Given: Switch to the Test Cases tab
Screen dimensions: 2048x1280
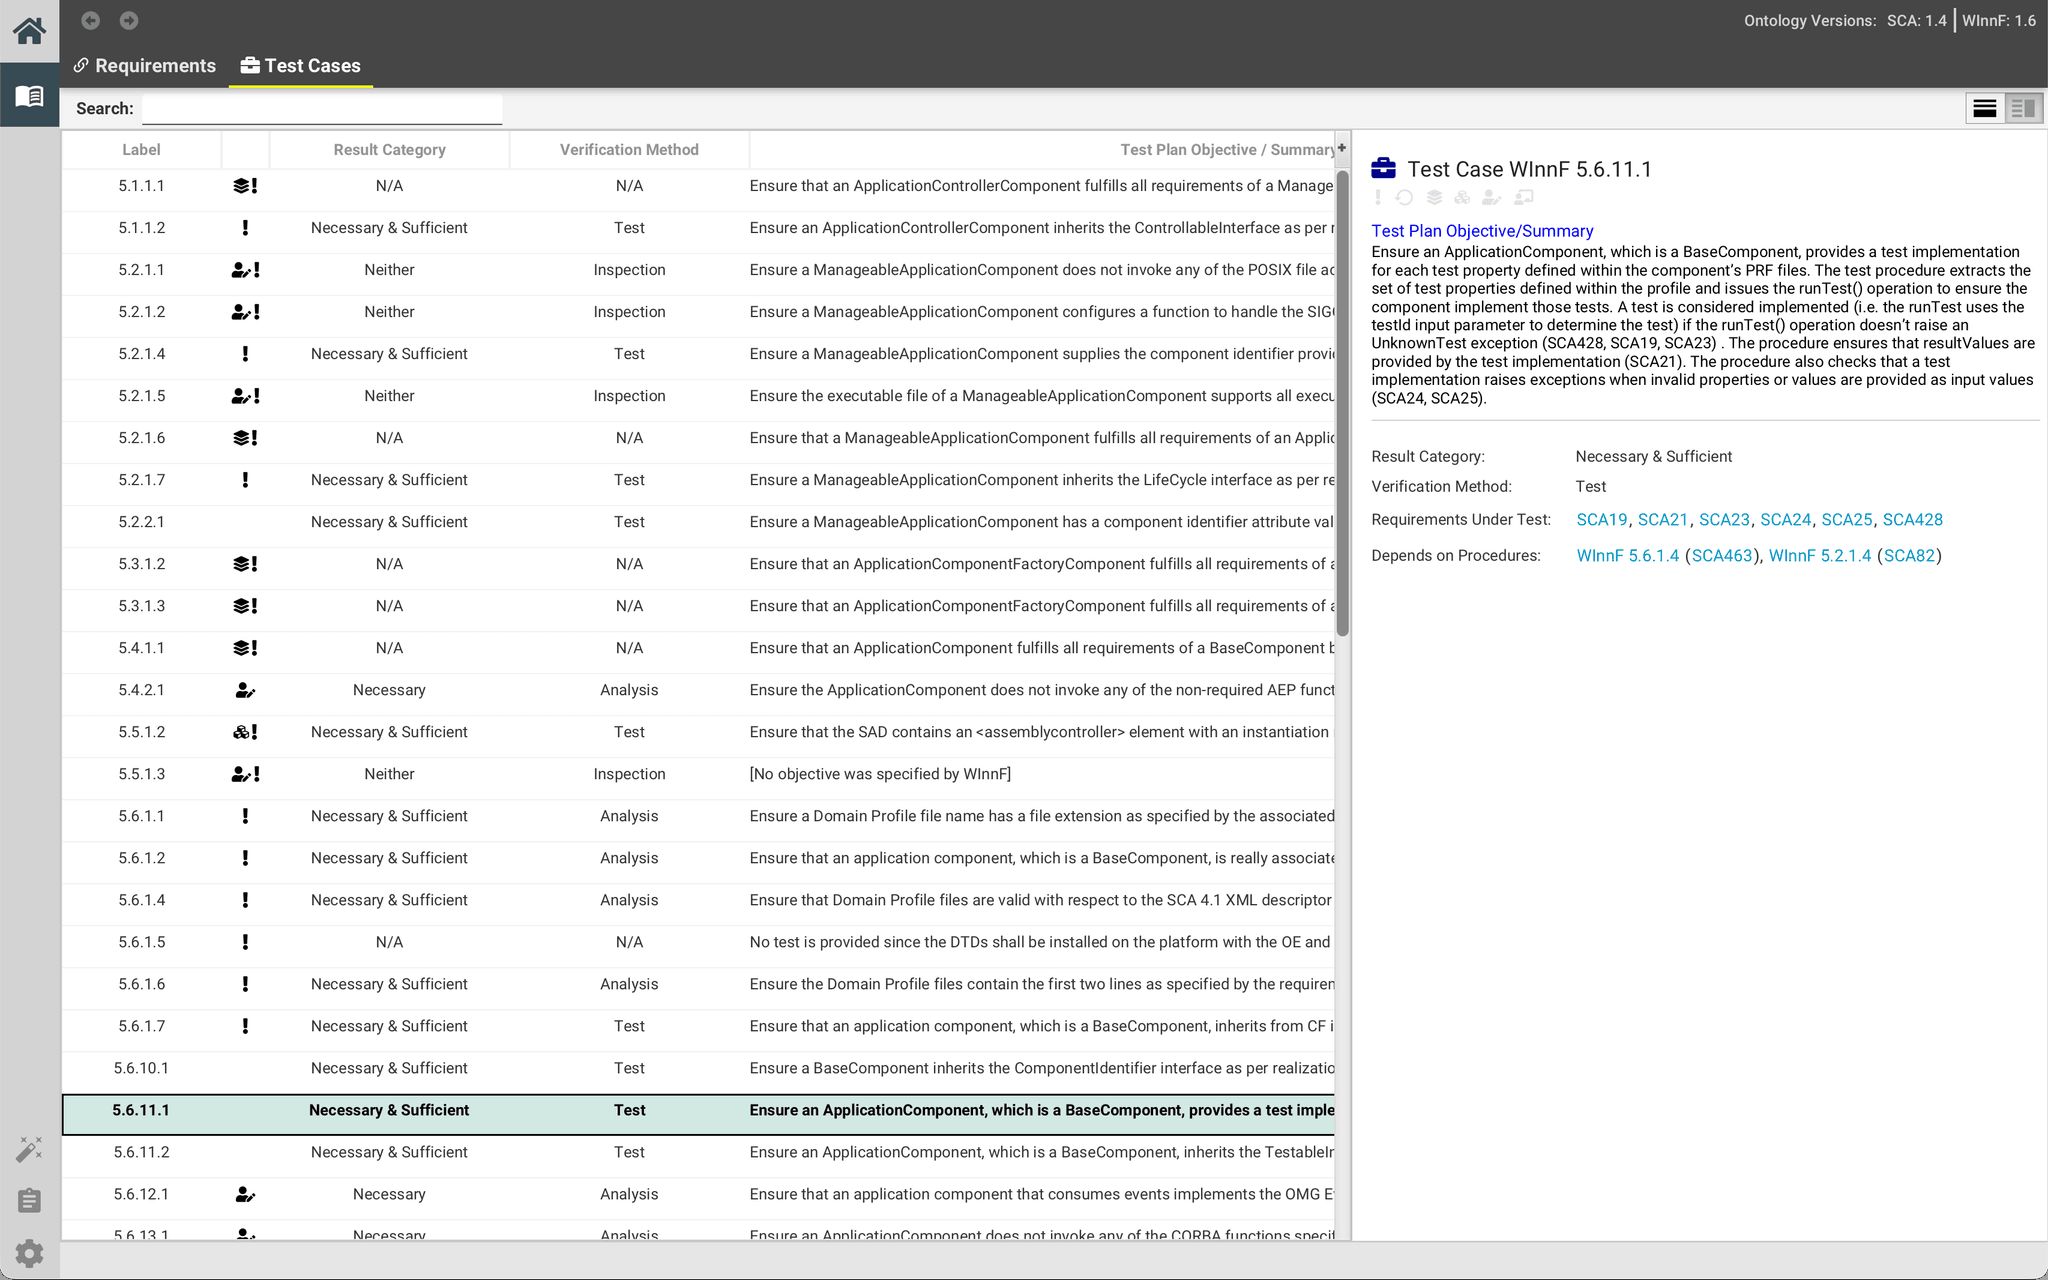Looking at the screenshot, I should coord(301,65).
